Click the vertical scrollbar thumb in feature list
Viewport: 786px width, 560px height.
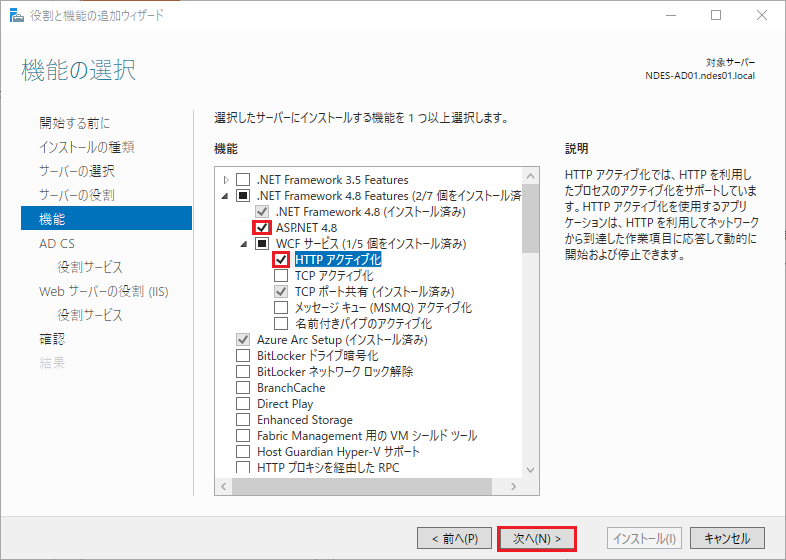point(530,219)
